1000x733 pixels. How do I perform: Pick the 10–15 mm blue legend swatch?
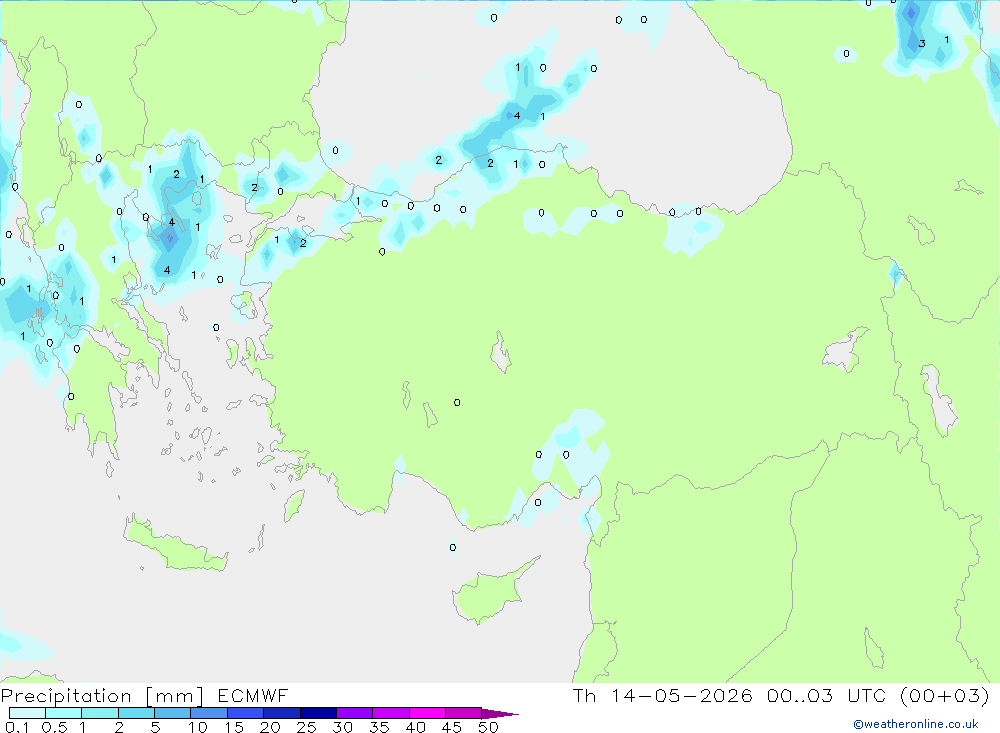(209, 713)
